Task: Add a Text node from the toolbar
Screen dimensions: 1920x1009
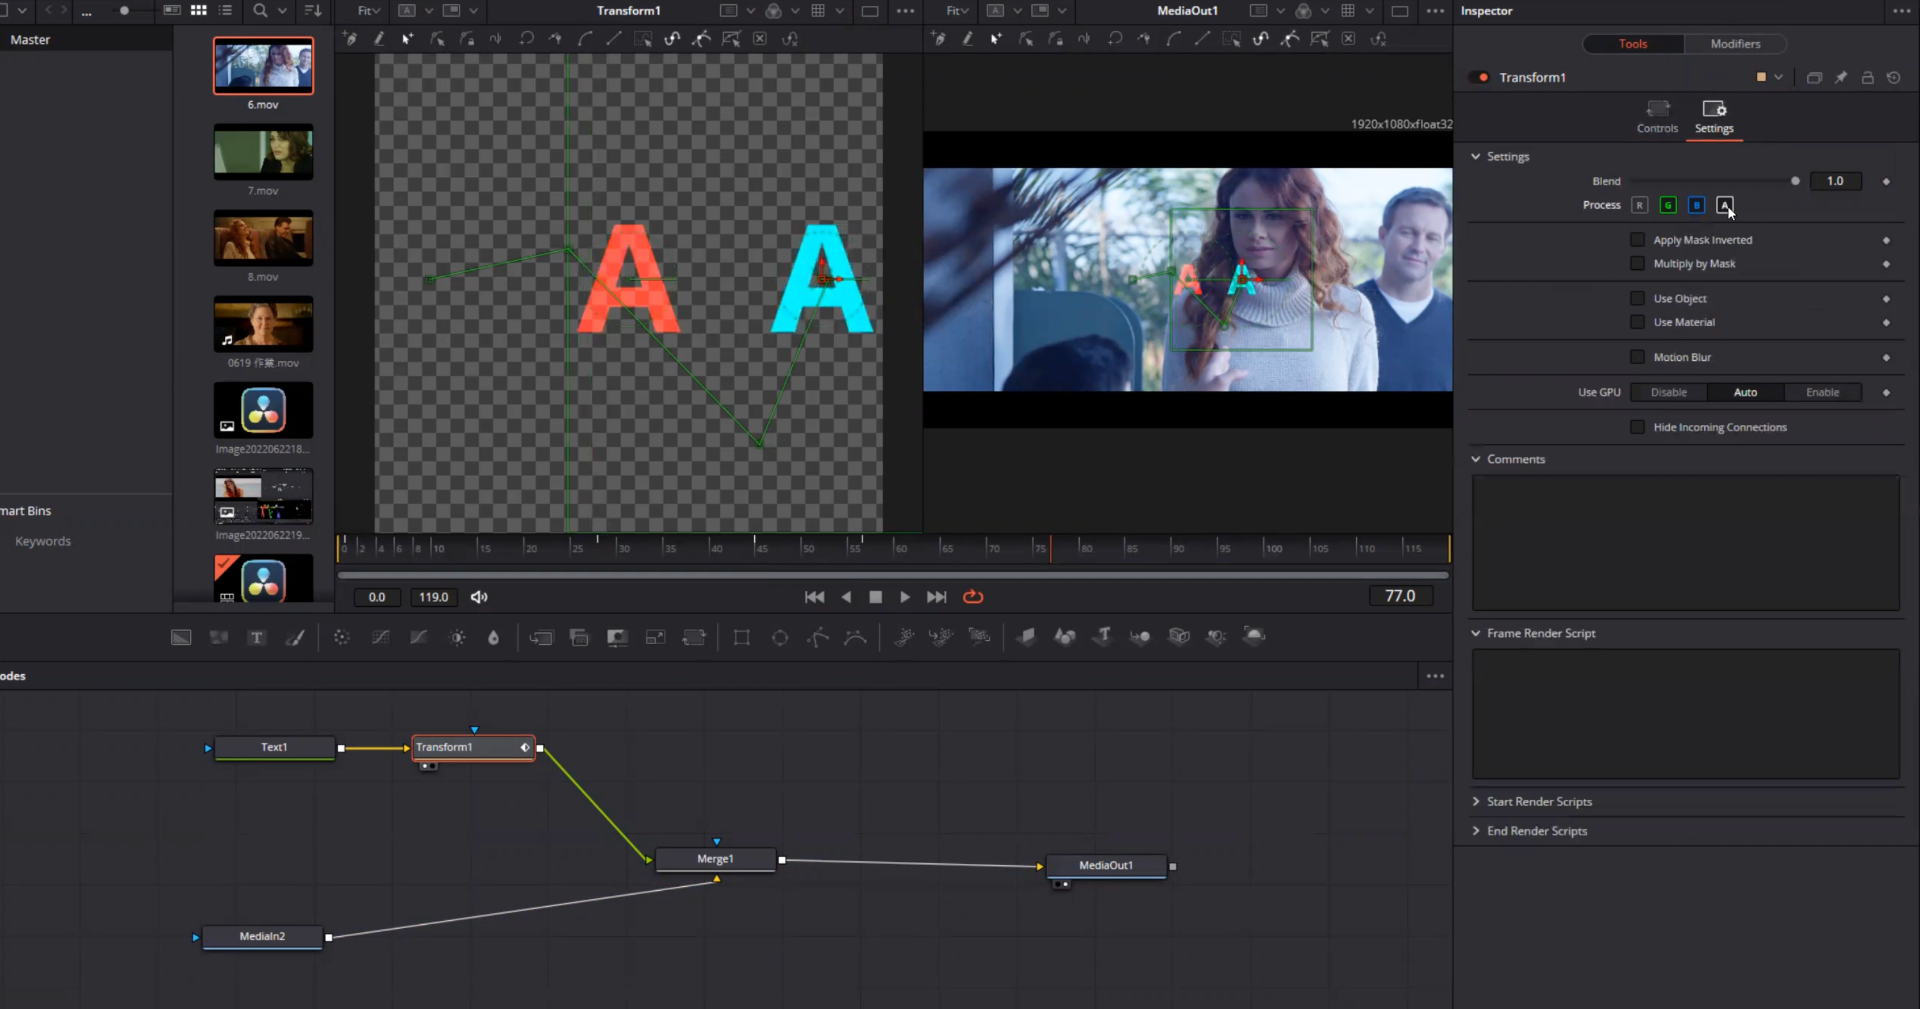Action: (257, 637)
